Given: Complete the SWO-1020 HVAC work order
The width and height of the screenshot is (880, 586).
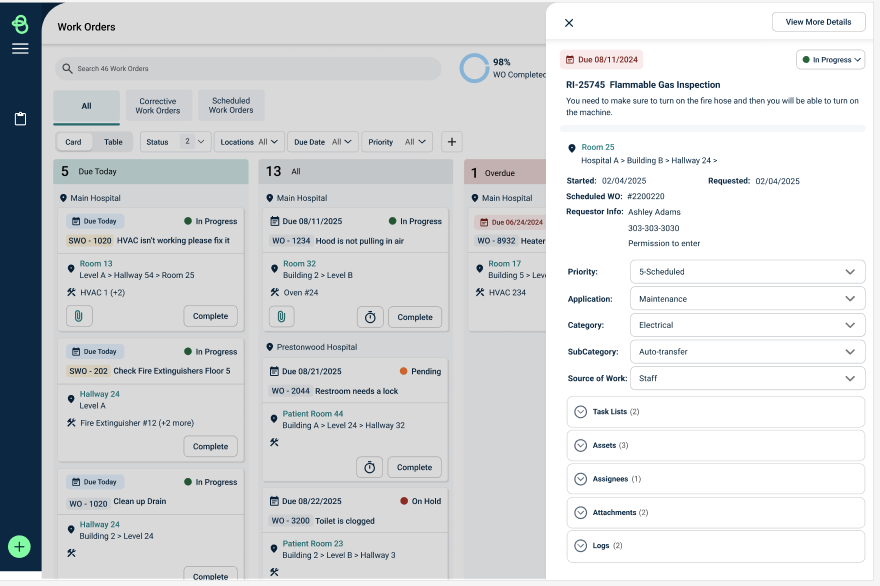Looking at the screenshot, I should [x=210, y=316].
